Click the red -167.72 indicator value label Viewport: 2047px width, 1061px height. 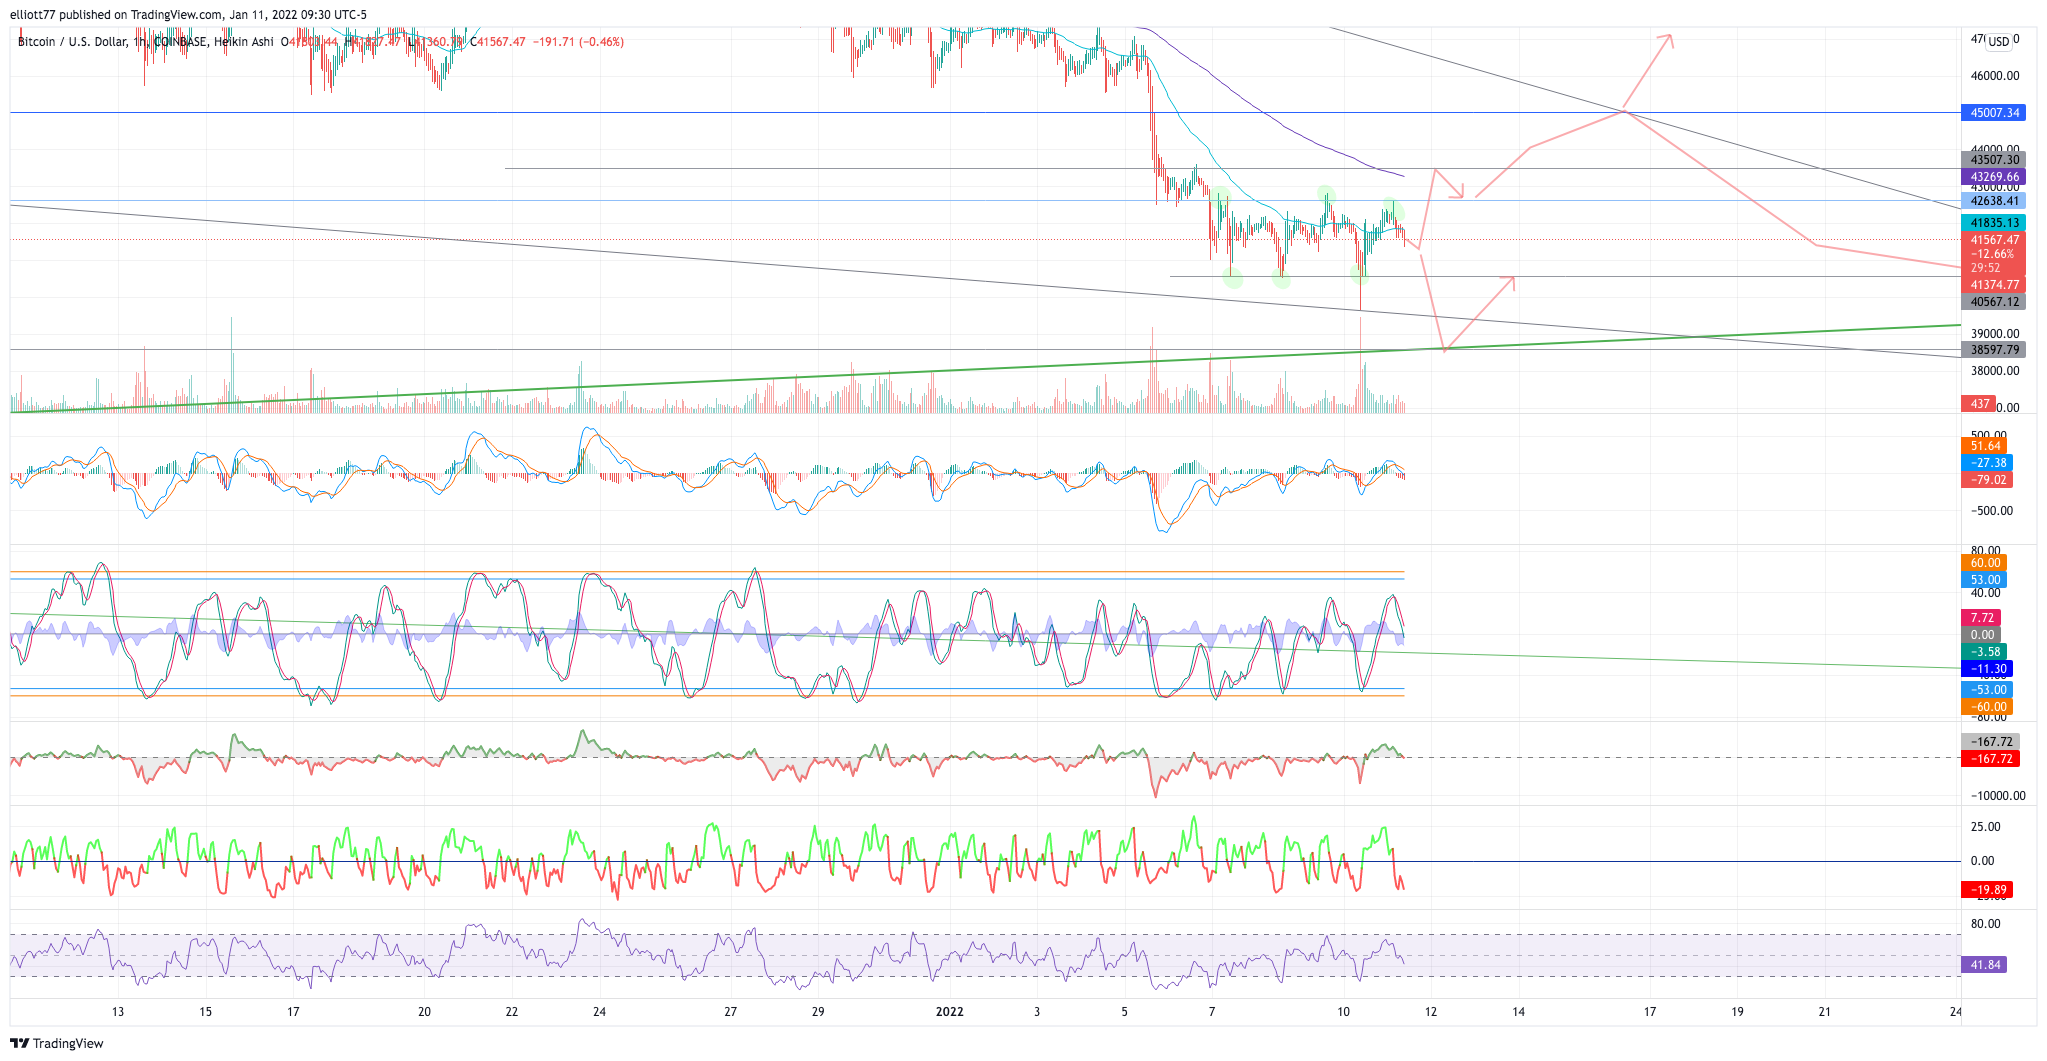click(1990, 759)
